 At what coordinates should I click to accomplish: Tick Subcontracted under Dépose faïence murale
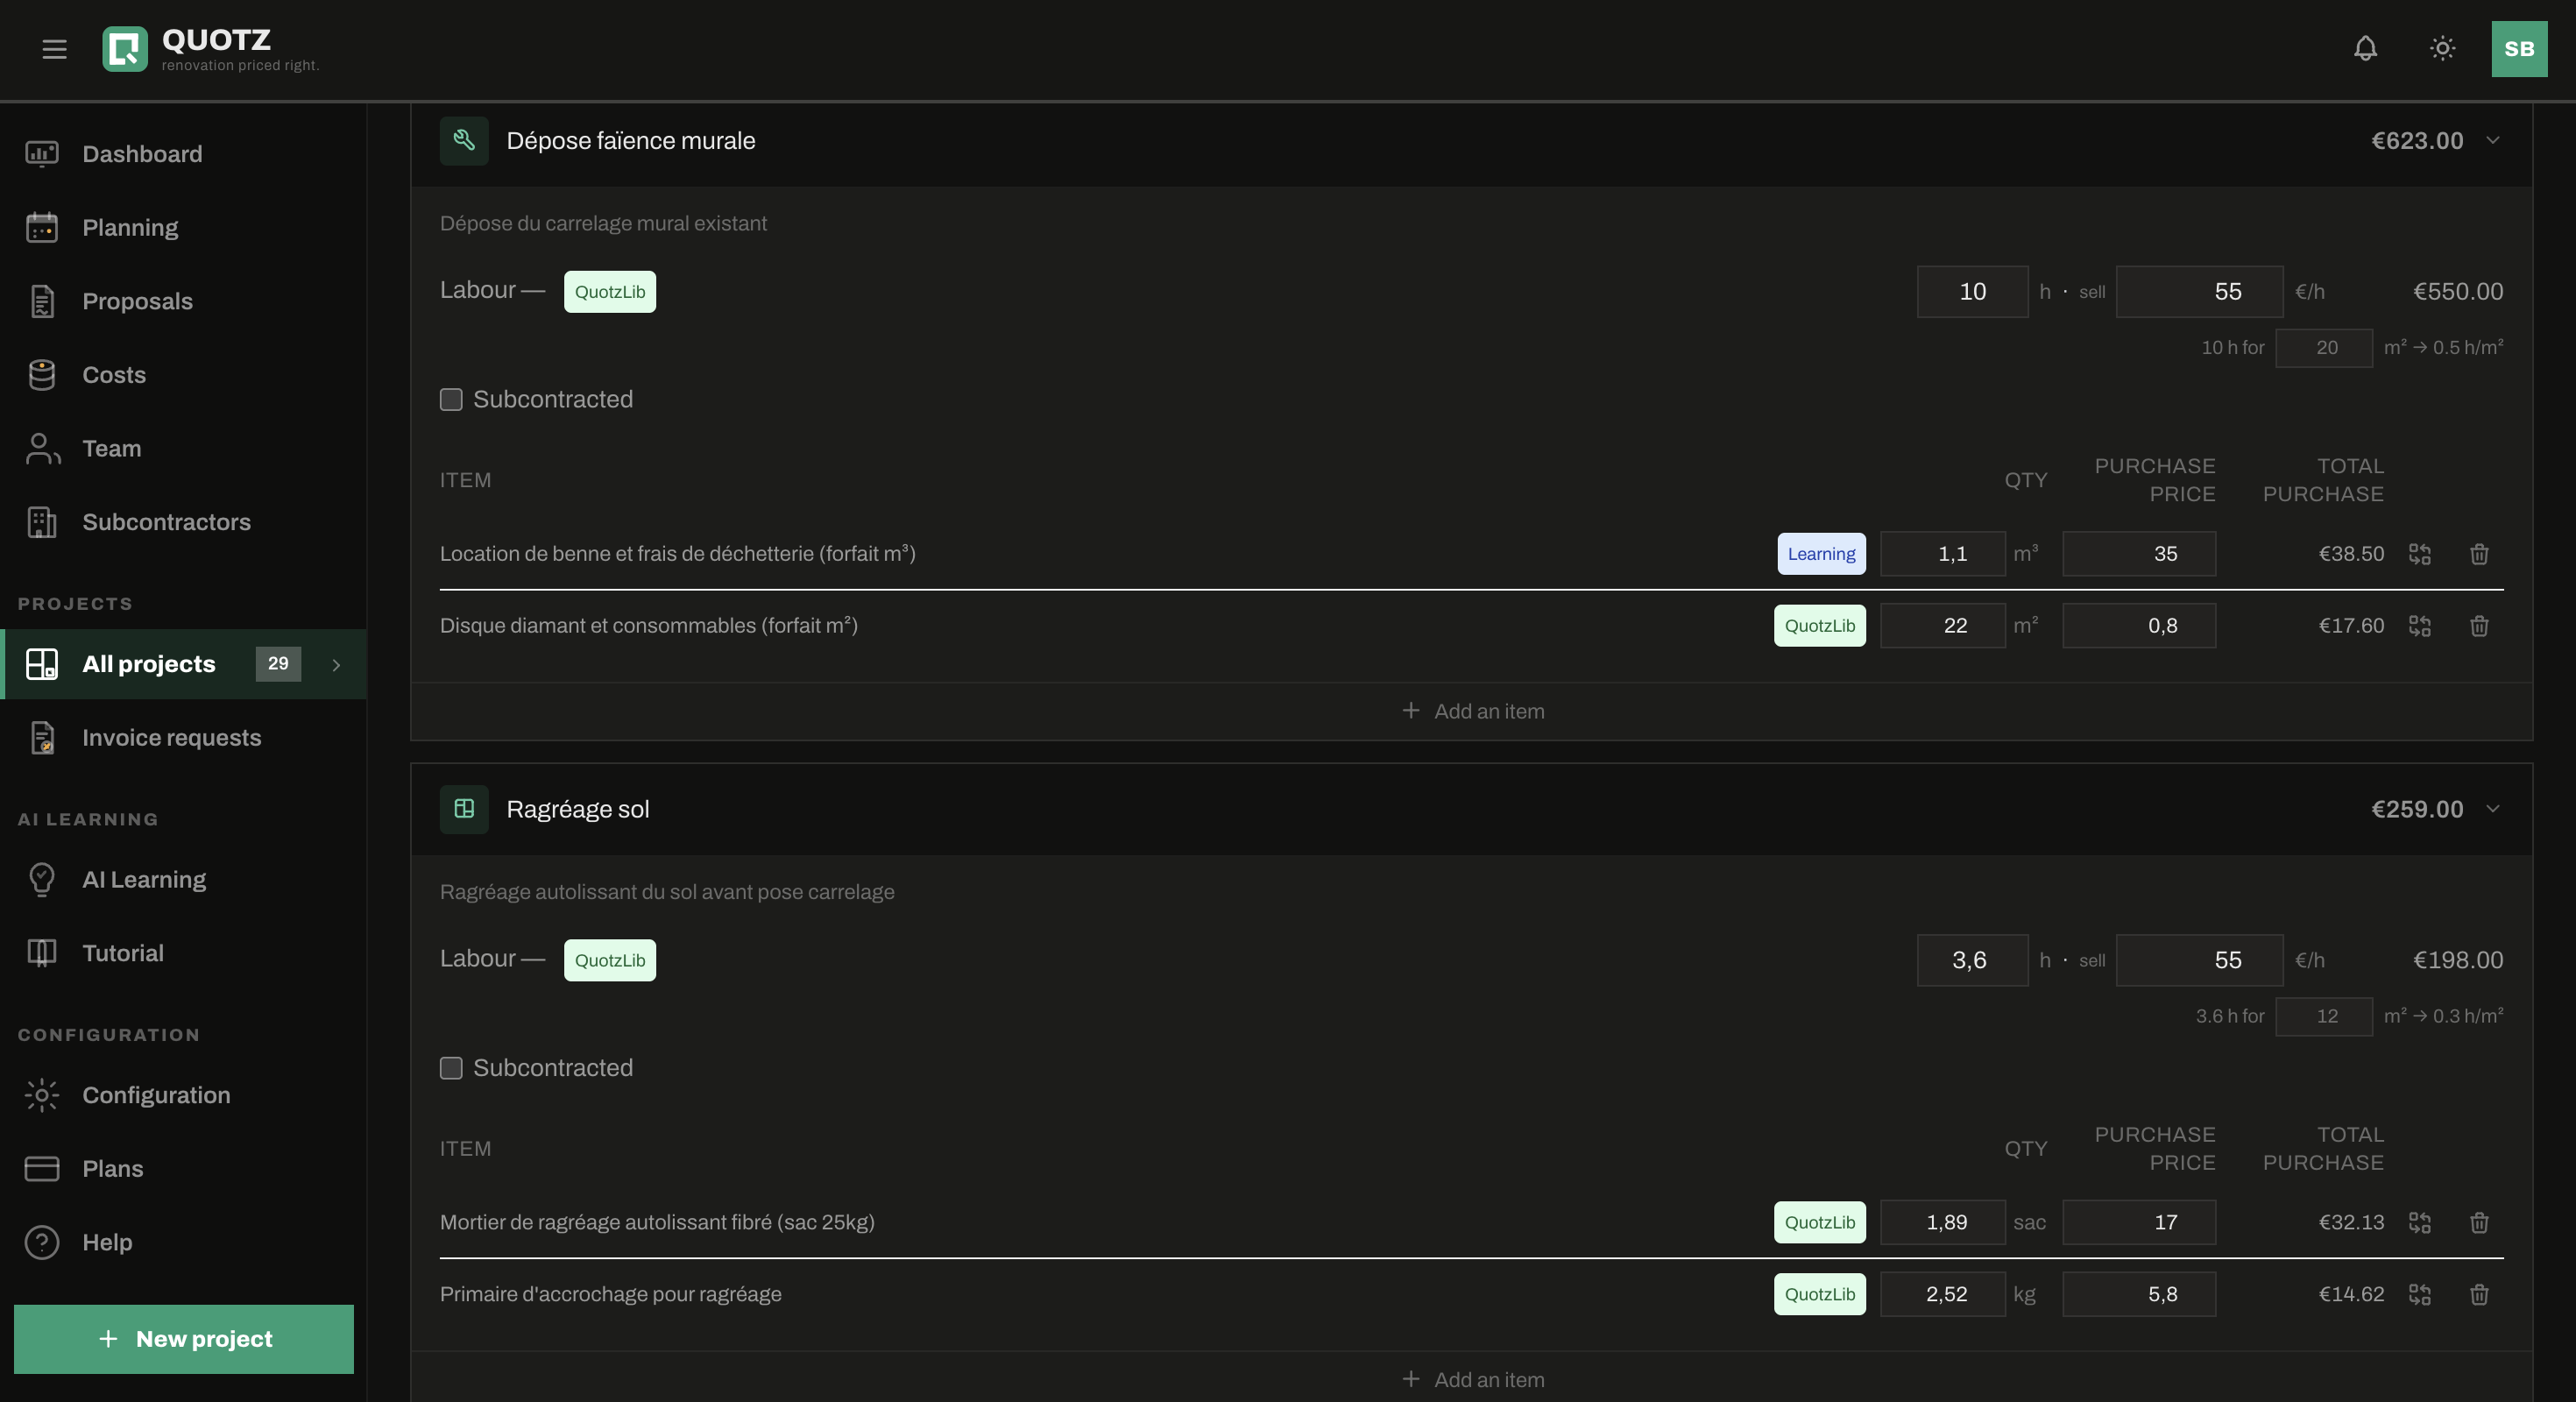pyautogui.click(x=451, y=400)
